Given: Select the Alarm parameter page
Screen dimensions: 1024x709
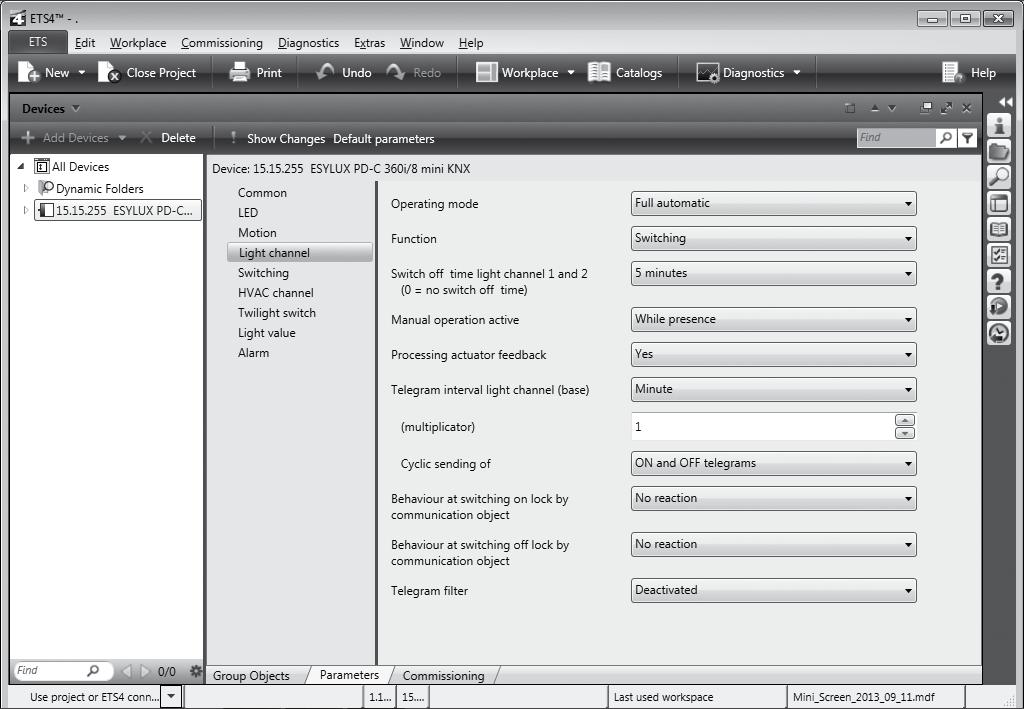Looking at the screenshot, I should [x=253, y=353].
